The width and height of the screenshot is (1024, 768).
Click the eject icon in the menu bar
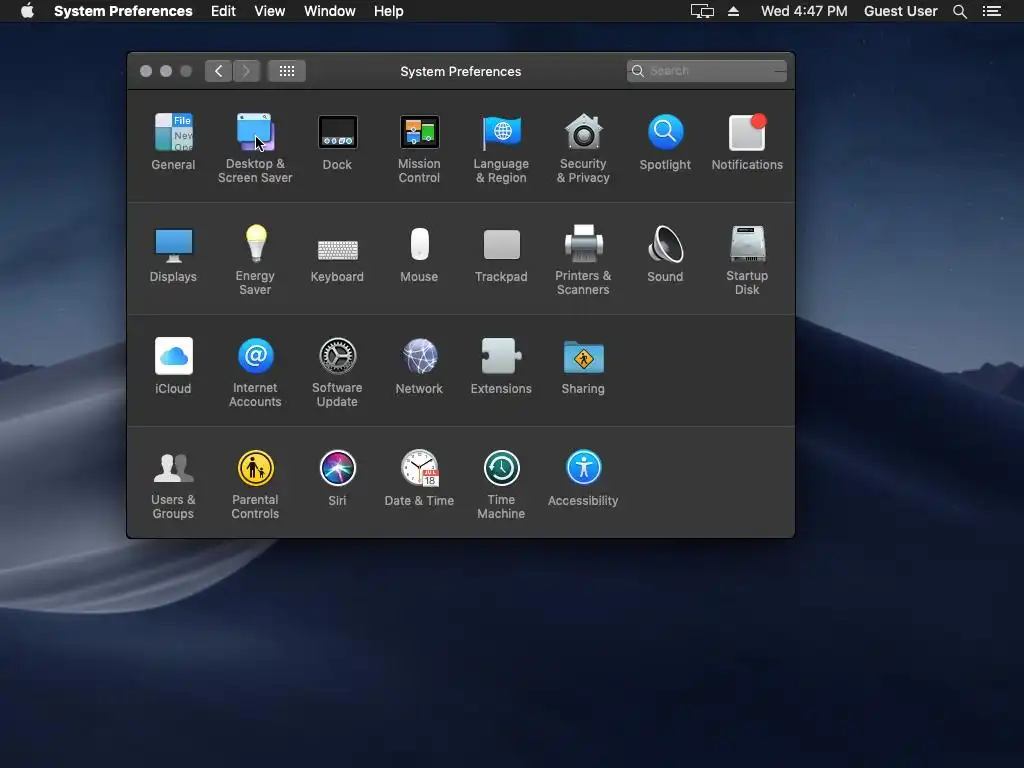(733, 11)
